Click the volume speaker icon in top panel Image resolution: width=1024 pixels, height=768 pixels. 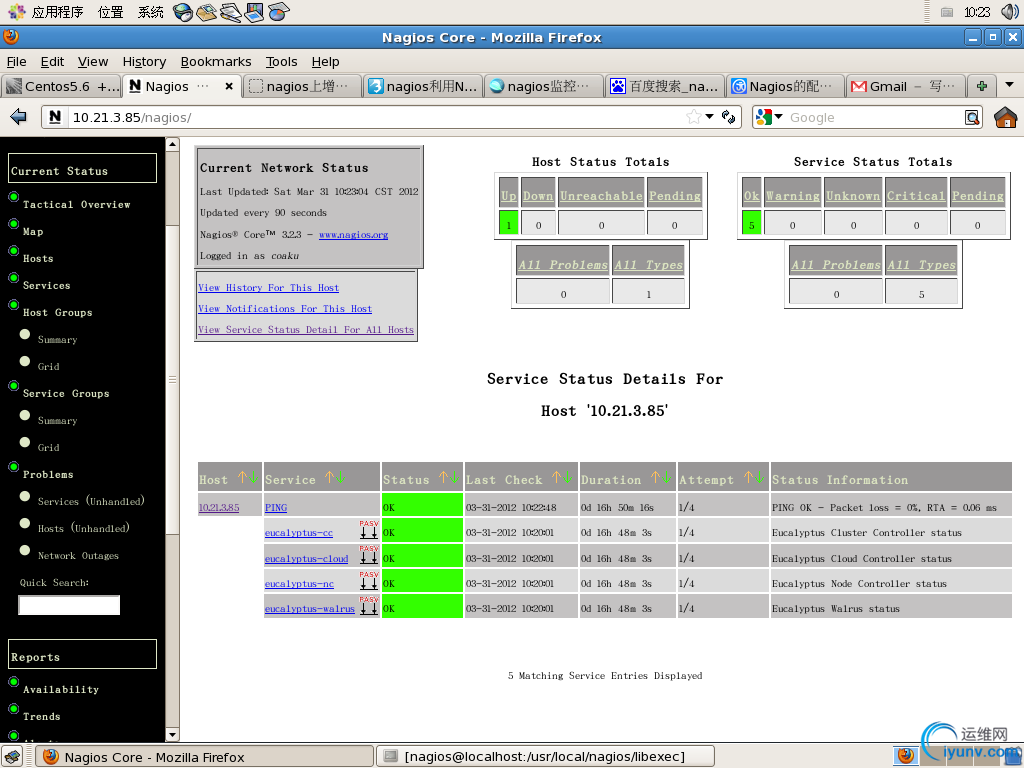coord(1009,11)
